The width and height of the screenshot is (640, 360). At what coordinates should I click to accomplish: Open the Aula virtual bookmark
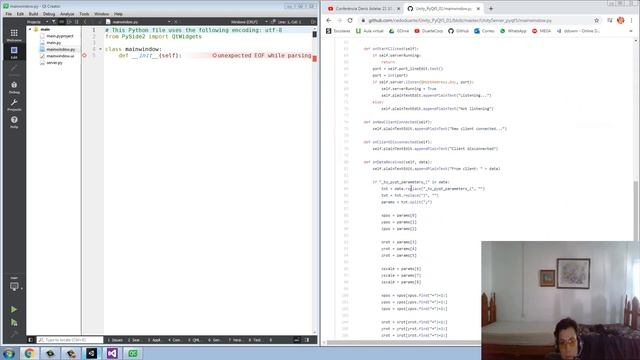click(369, 31)
